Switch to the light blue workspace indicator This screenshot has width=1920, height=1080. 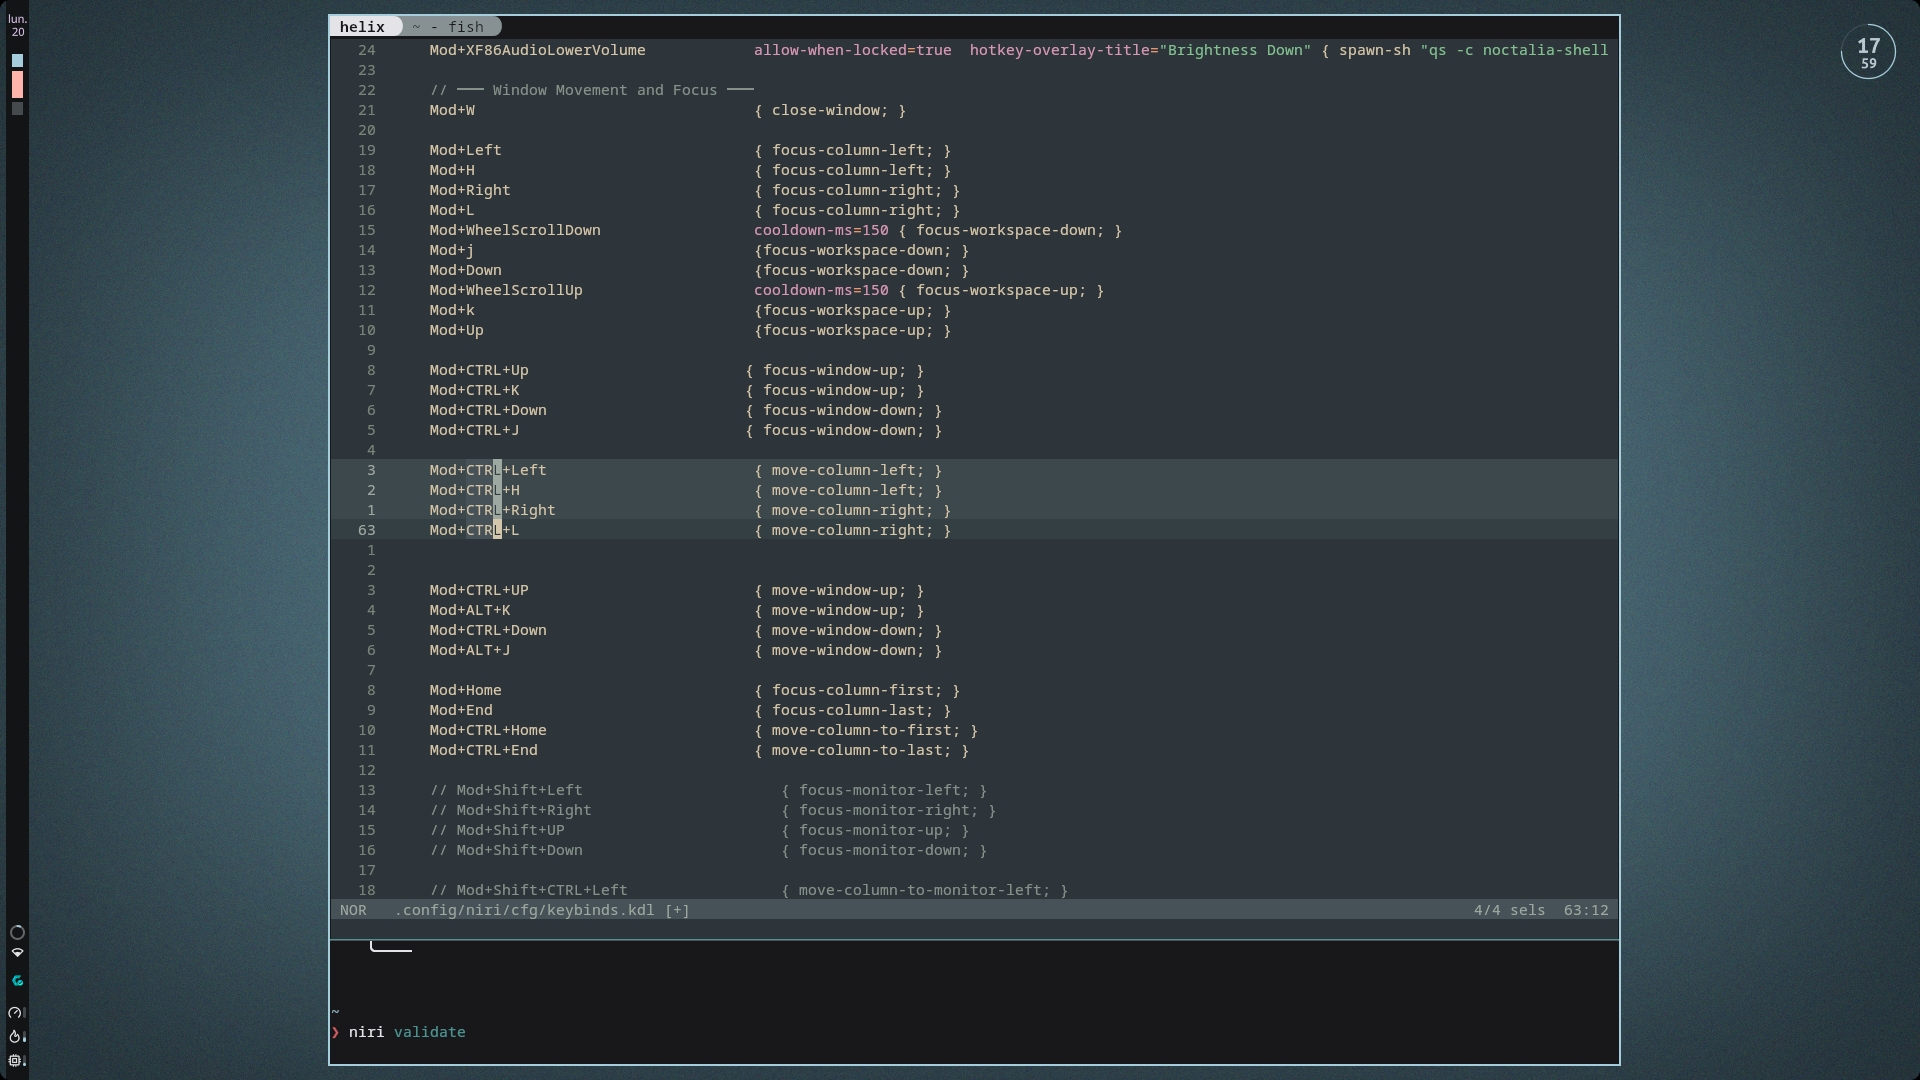click(x=17, y=61)
